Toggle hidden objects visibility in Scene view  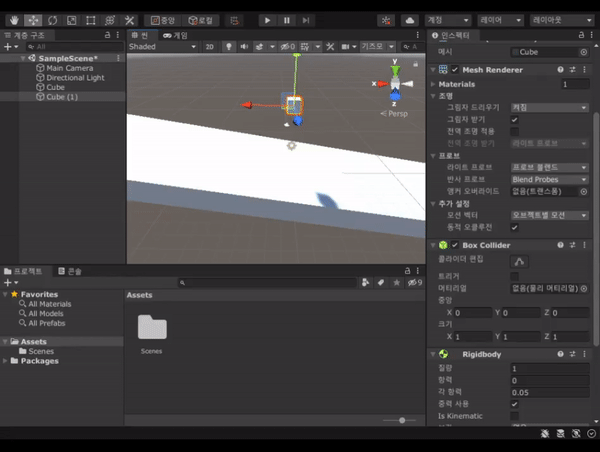288,47
